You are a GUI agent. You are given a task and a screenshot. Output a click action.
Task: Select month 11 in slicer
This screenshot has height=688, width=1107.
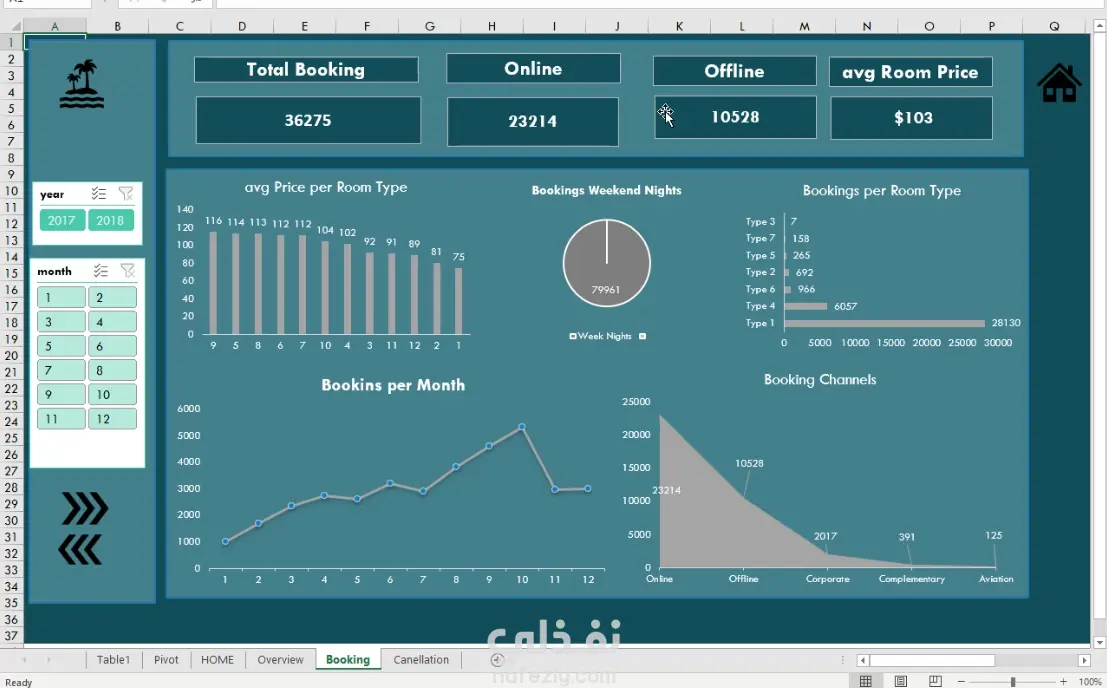[61, 418]
